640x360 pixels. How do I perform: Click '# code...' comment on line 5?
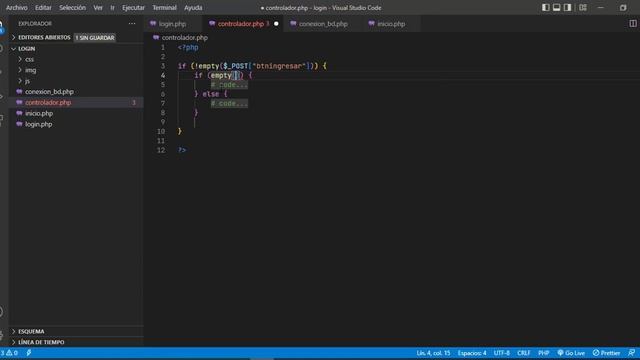coord(229,85)
